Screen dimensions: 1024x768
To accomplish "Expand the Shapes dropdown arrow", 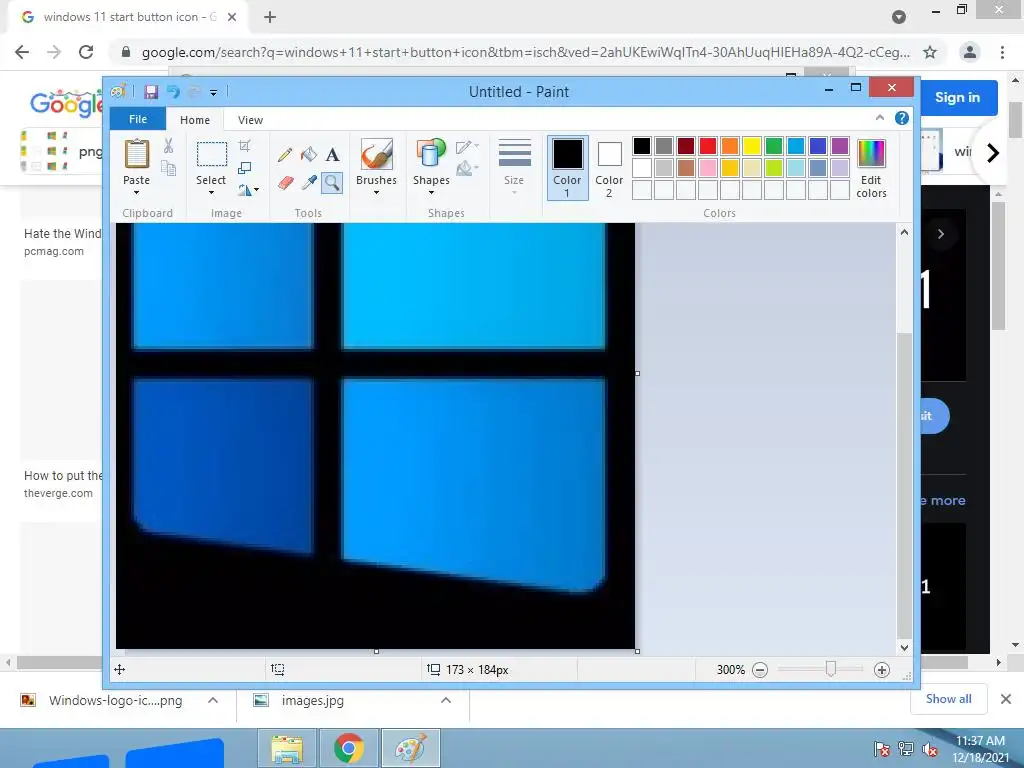I will (x=431, y=193).
